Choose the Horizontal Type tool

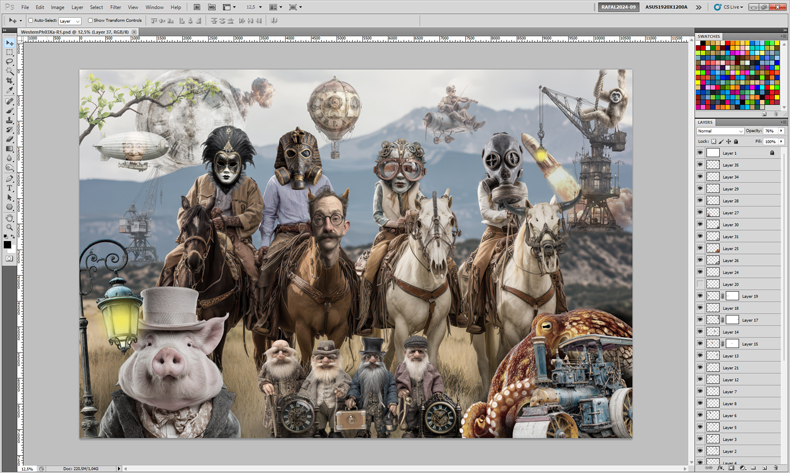coord(9,188)
